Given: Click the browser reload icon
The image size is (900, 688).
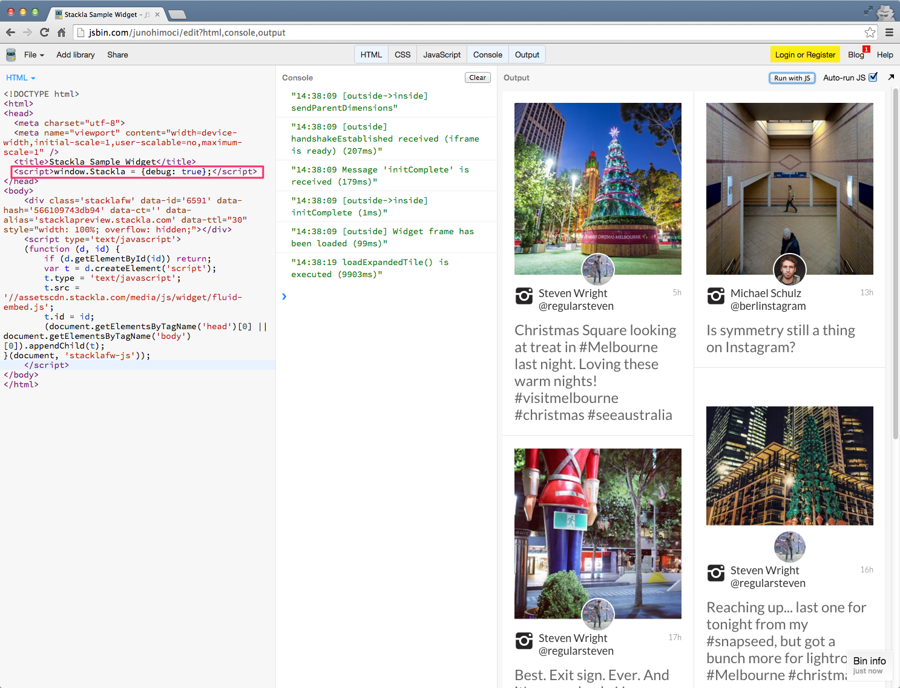Looking at the screenshot, I should click(44, 33).
